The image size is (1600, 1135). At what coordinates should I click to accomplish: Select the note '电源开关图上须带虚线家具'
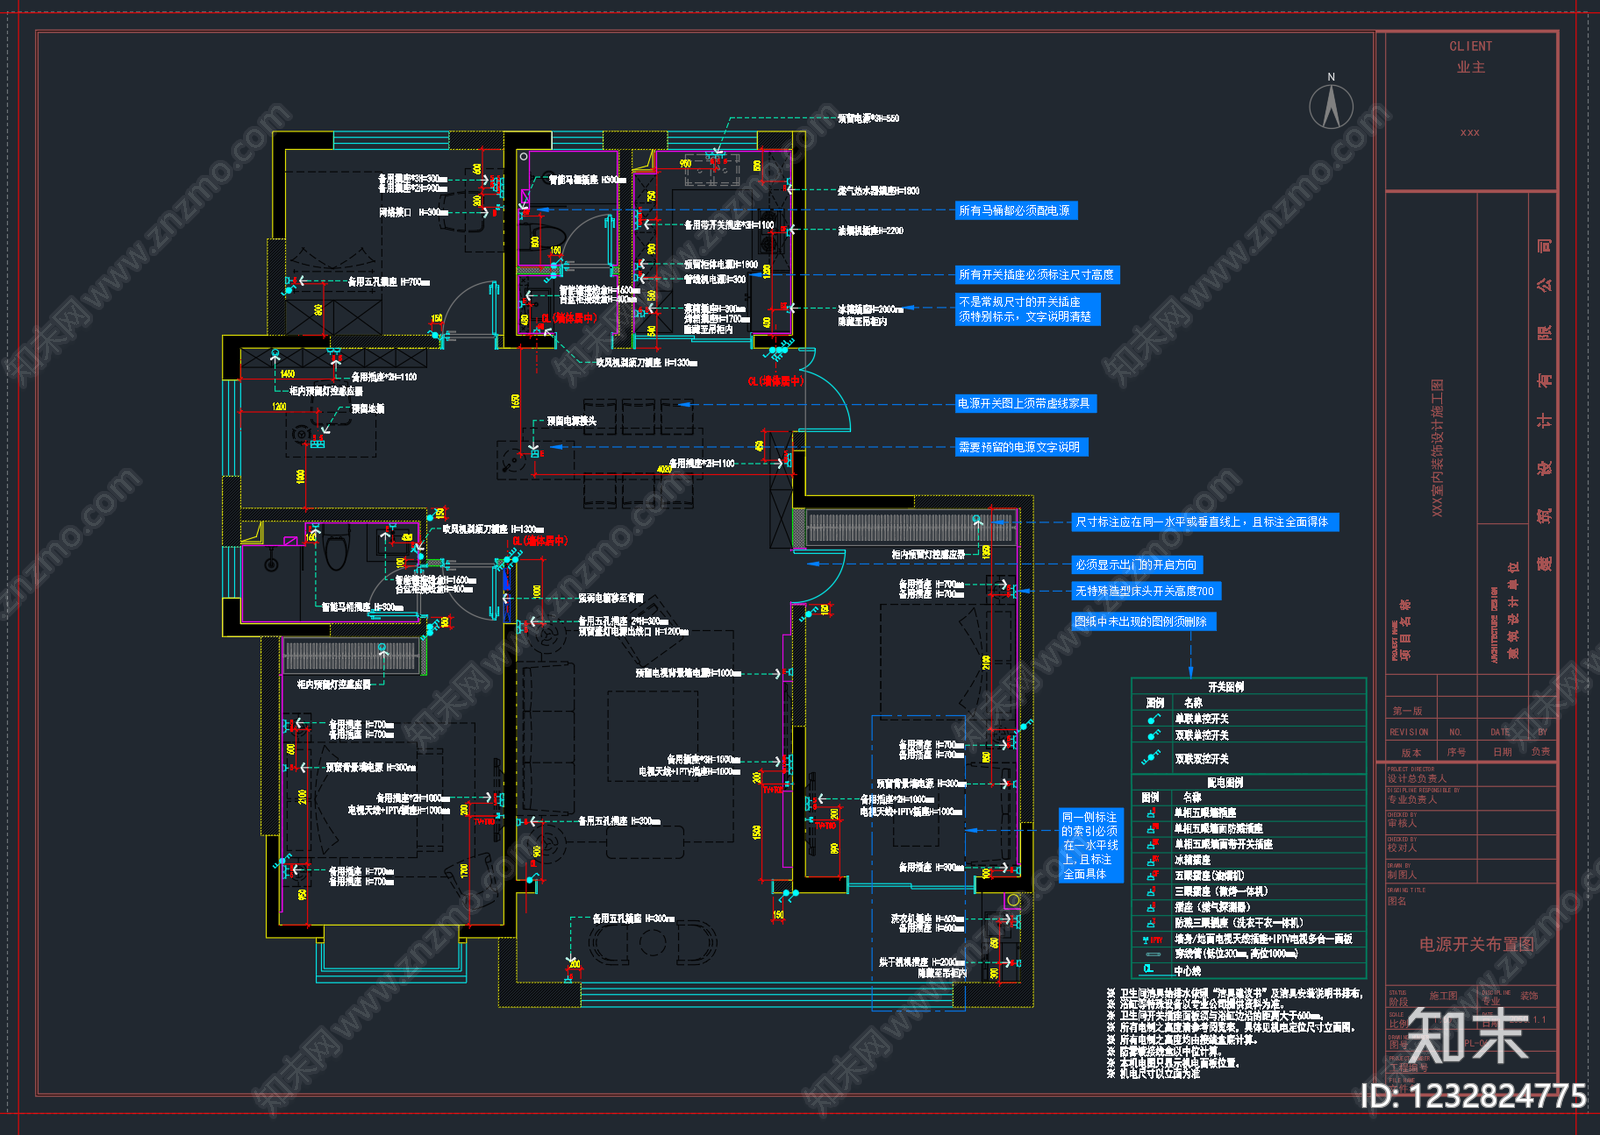pyautogui.click(x=1025, y=404)
